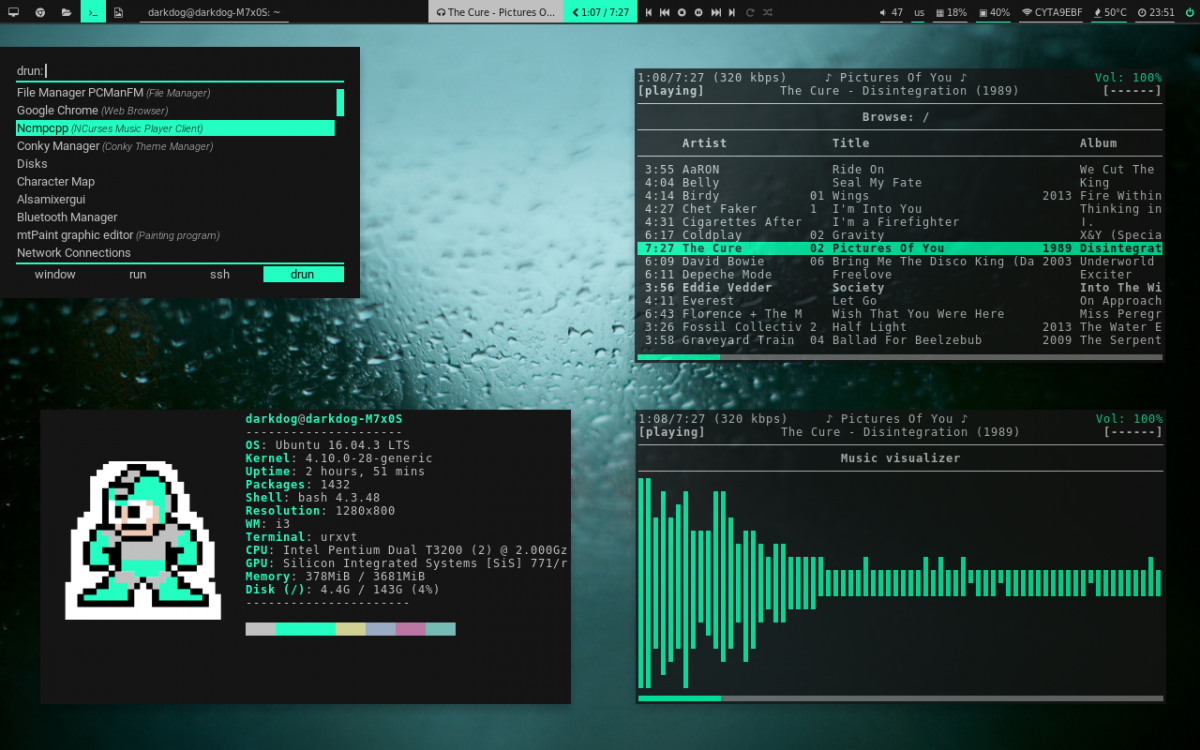The image size is (1200, 750).
Task: Switch to the Chrome browser workspace icon
Action: coord(40,12)
